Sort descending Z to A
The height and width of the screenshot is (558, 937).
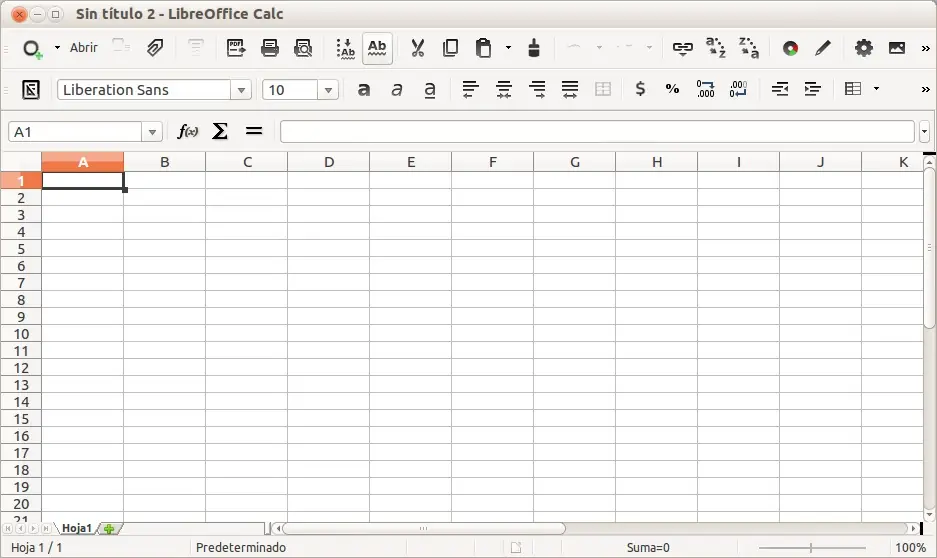(749, 48)
